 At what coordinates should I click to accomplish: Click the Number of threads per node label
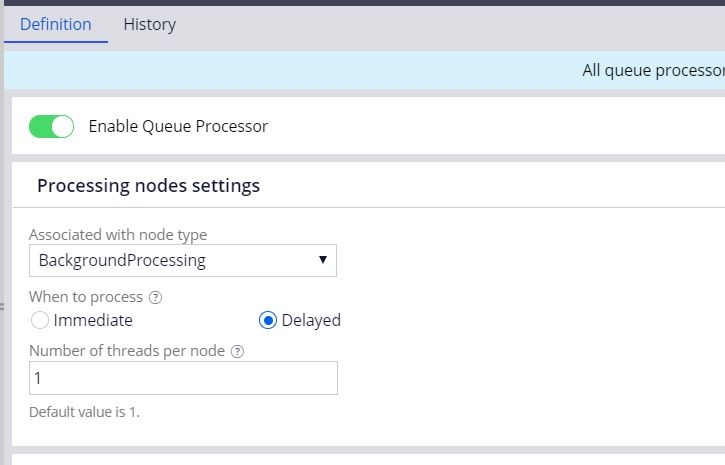(127, 350)
